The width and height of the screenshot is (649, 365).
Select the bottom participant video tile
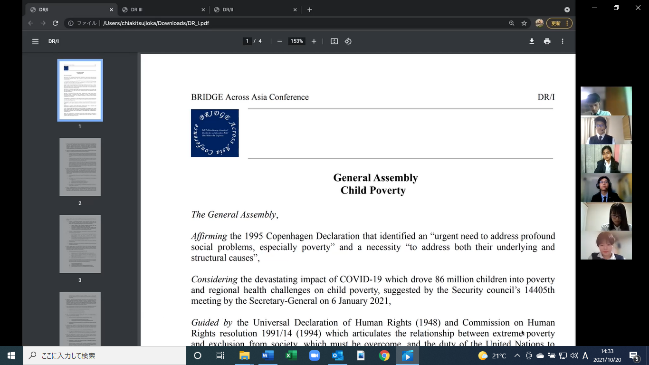click(x=606, y=246)
